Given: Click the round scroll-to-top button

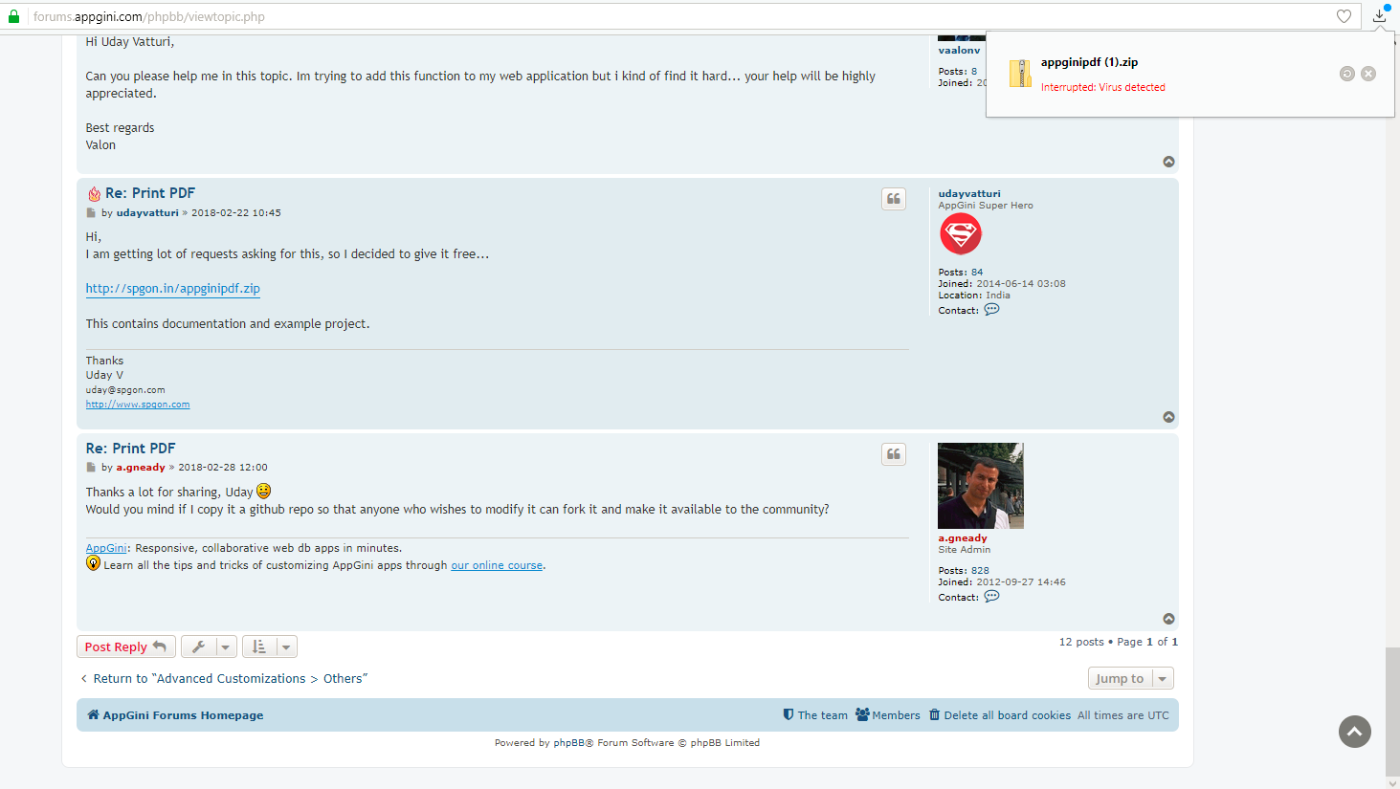Looking at the screenshot, I should click(1354, 731).
